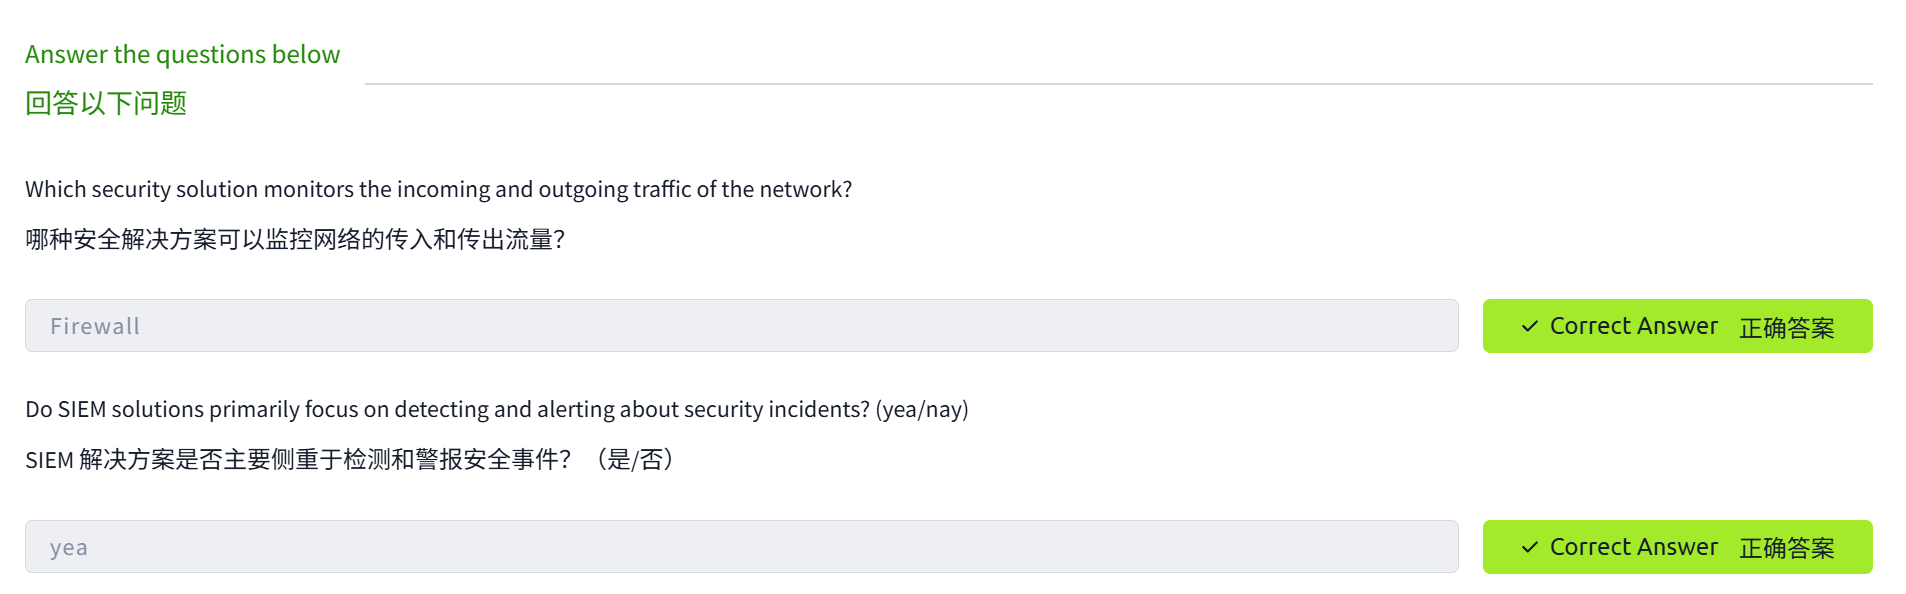This screenshot has height=594, width=1906.
Task: Click the 'Answer the questions below' heading
Action: click(x=182, y=54)
